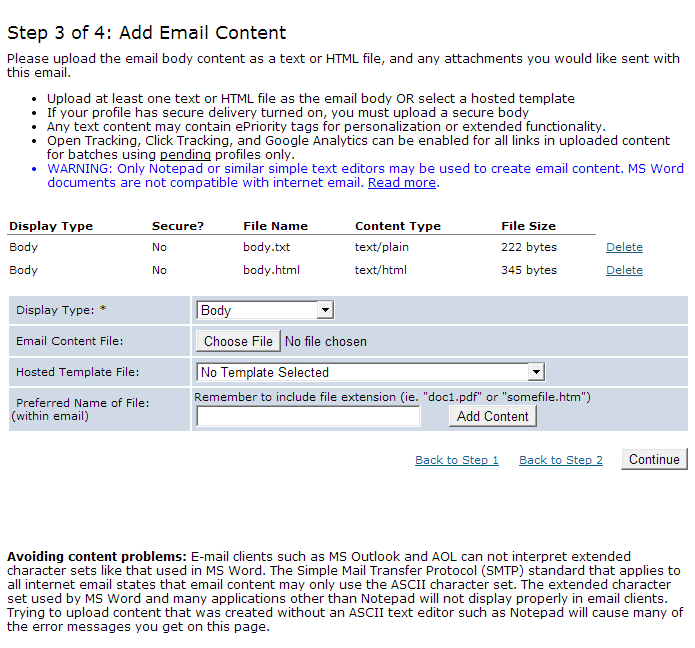Select the Secure? column header
Viewport: 695px width, 648px height.
(178, 226)
